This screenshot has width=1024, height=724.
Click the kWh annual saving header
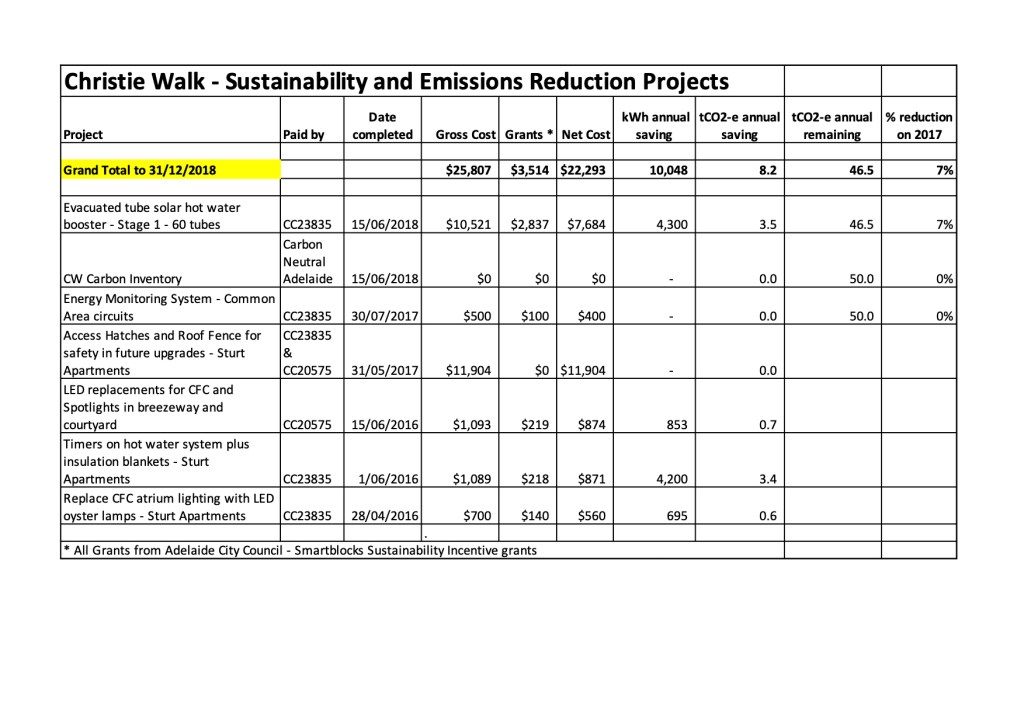655,126
